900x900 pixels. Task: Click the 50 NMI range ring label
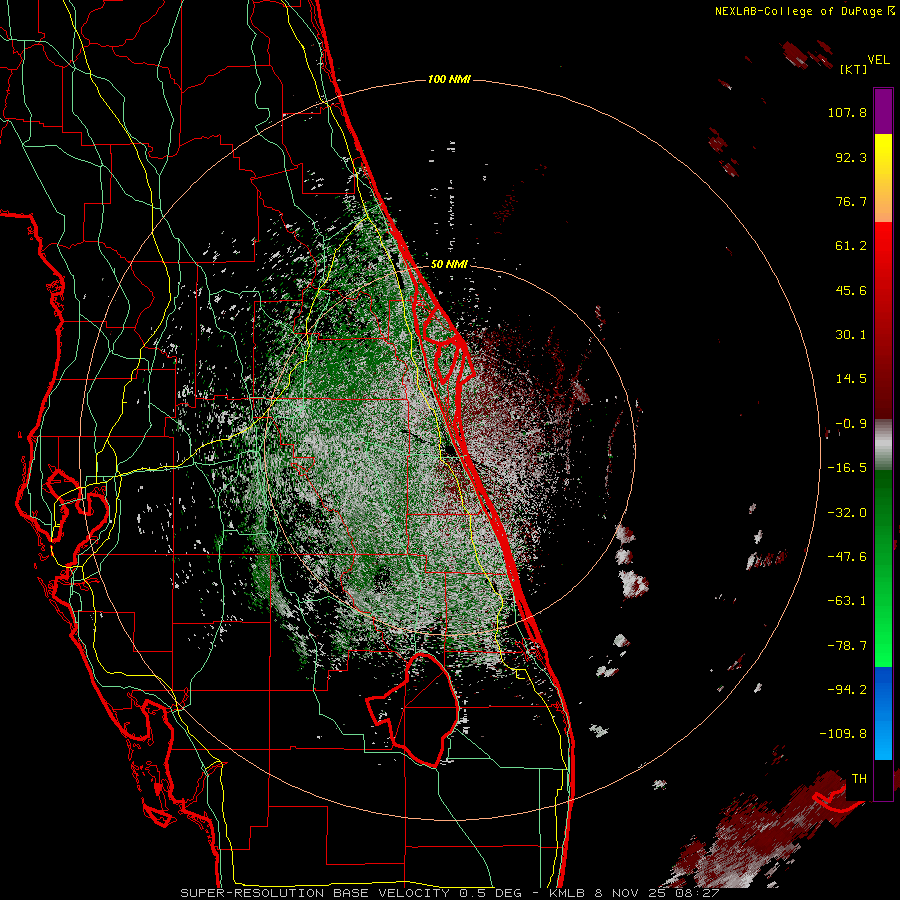point(449,264)
